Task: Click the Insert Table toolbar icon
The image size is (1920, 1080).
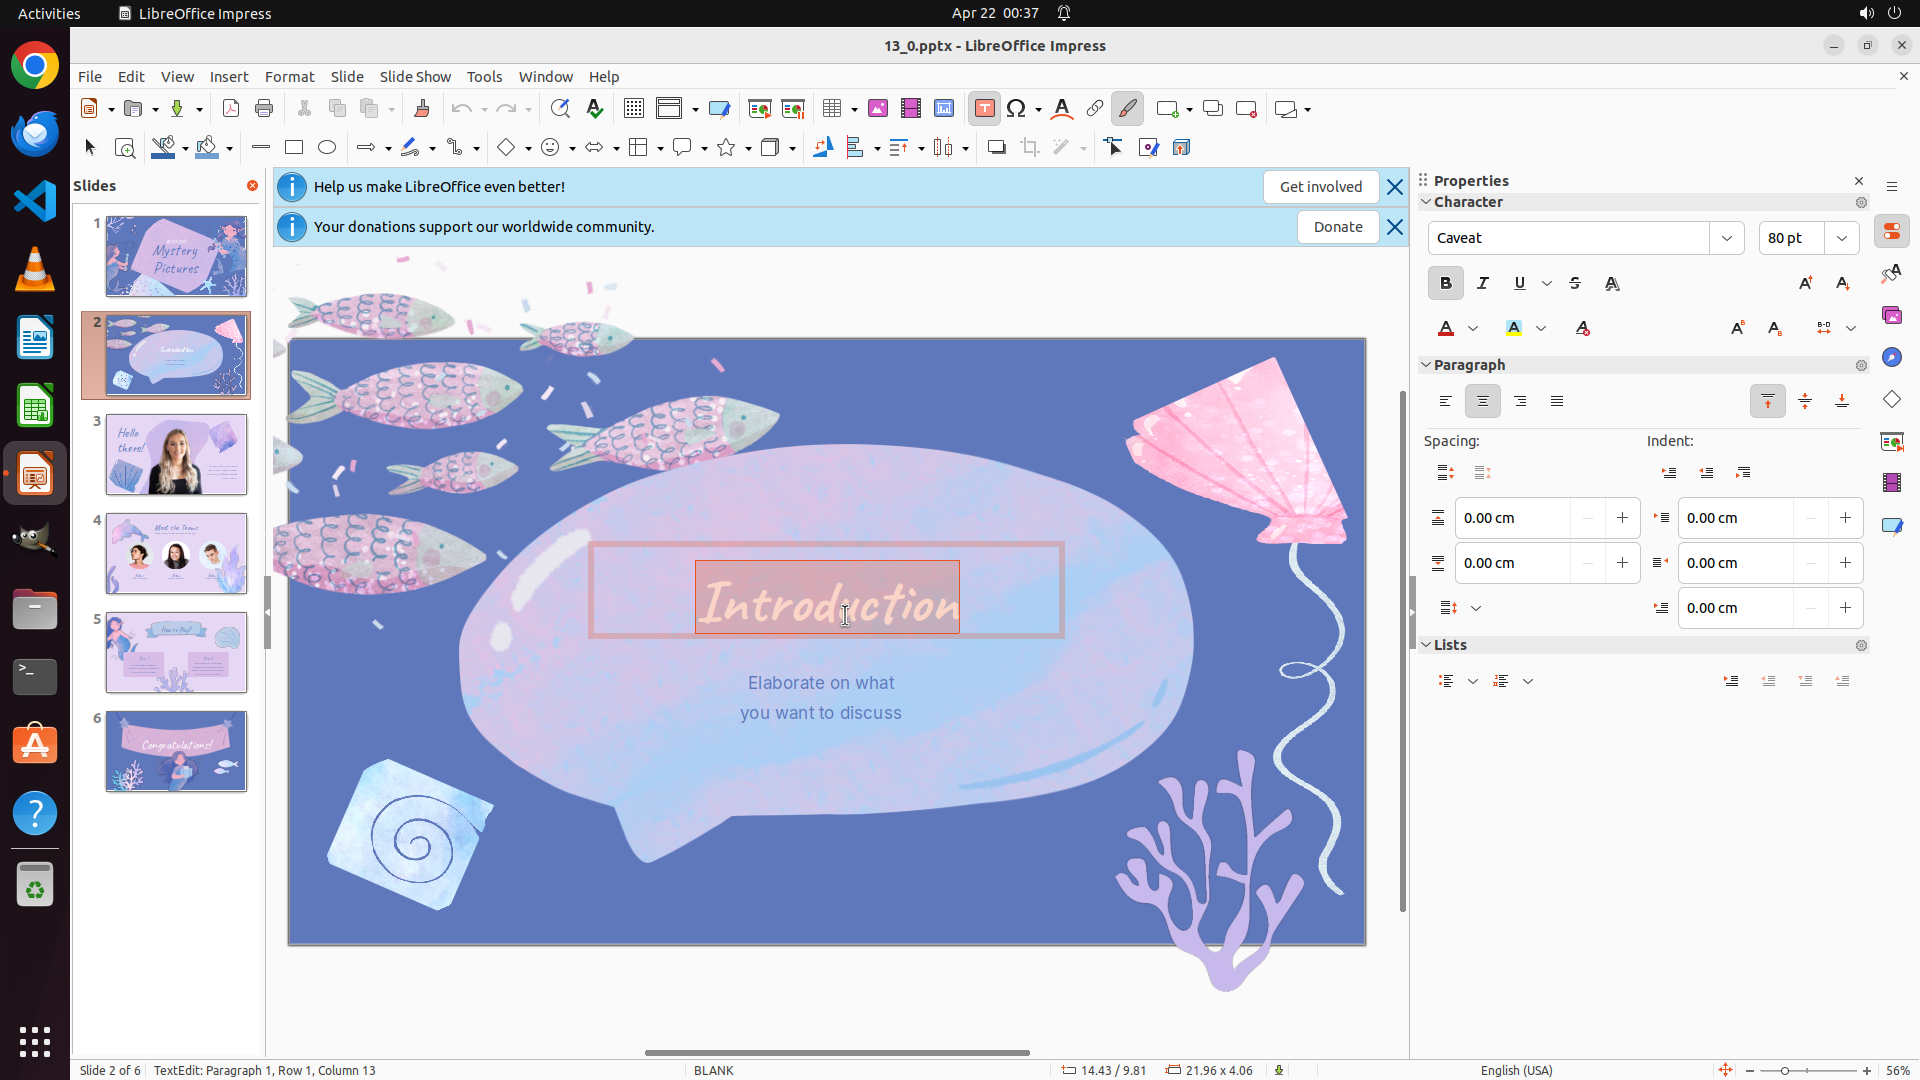Action: pos(832,109)
